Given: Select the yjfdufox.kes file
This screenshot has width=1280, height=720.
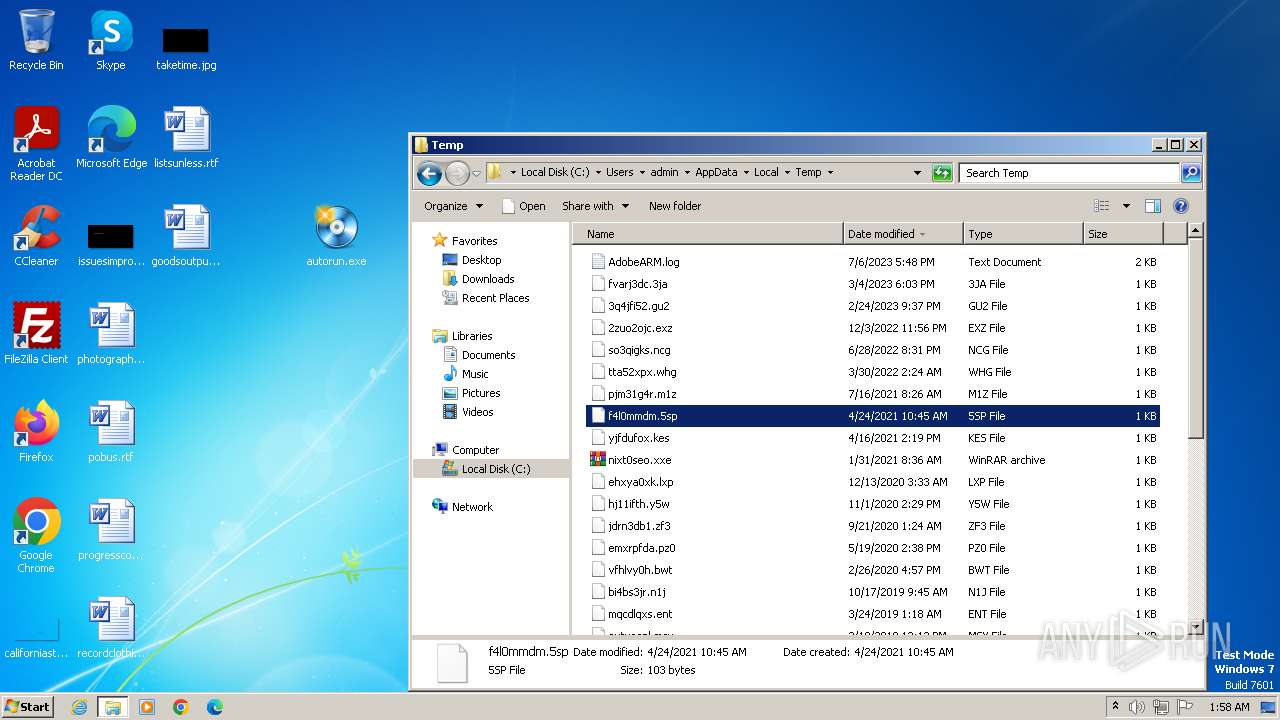Looking at the screenshot, I should coord(873,438).
